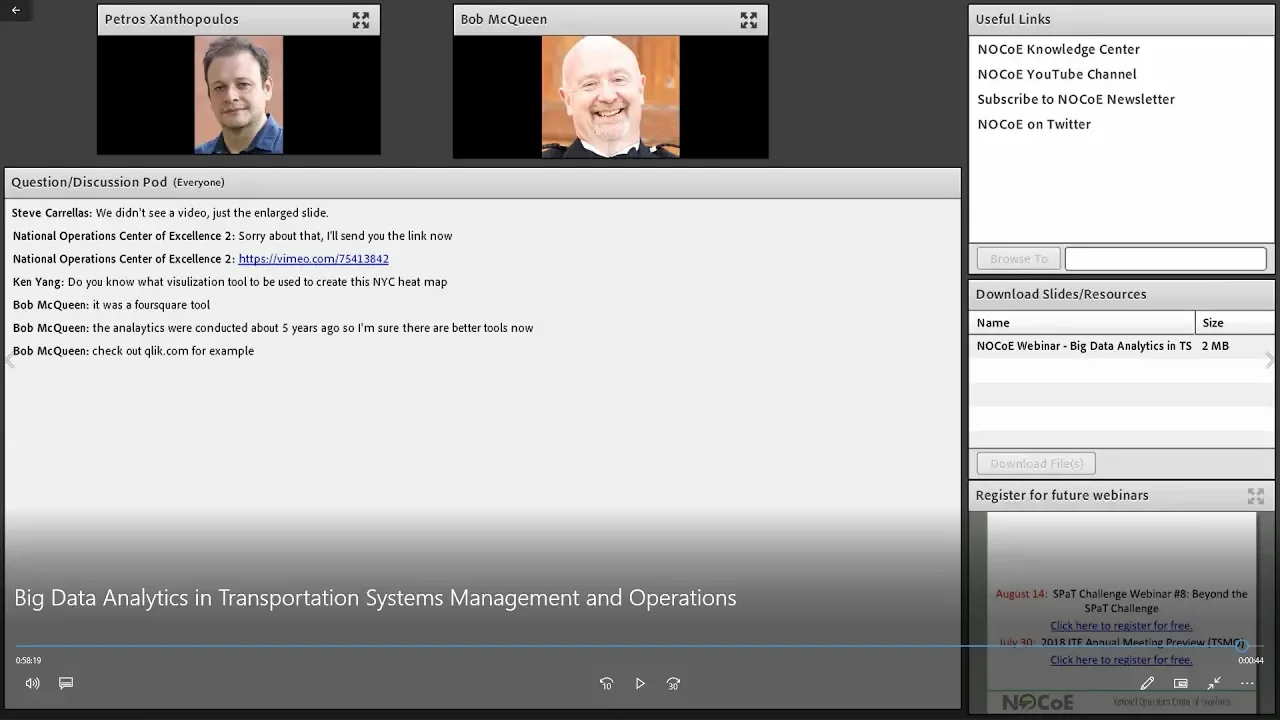Image resolution: width=1280 pixels, height=720 pixels.
Task: Go back using the top-left arrow
Action: click(16, 10)
